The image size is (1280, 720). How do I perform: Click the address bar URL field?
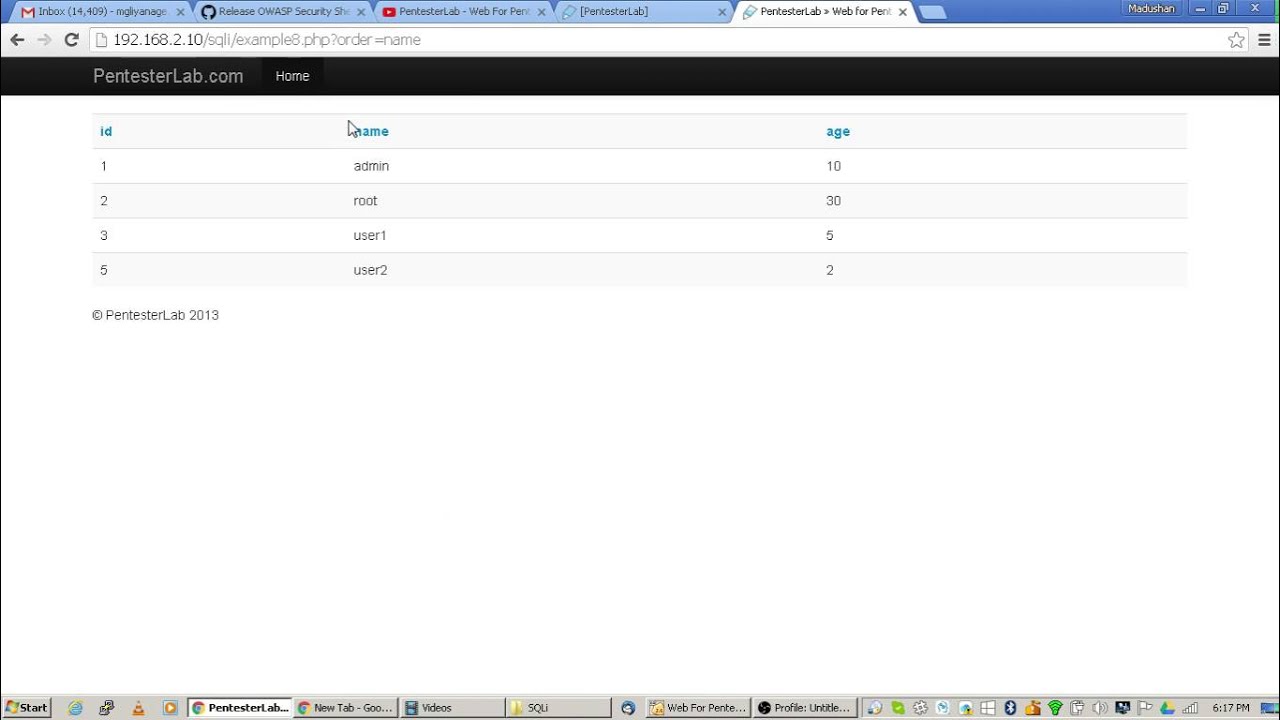pos(660,40)
